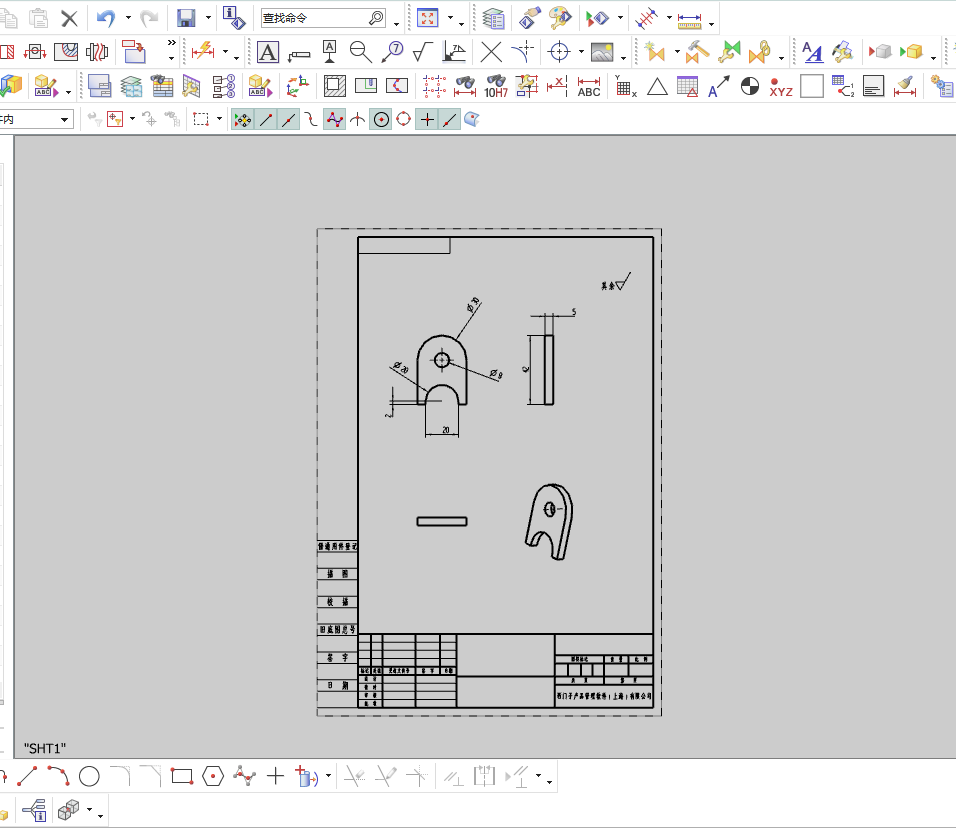The image size is (956, 828).
Task: Click the Save floppy disk icon
Action: (x=186, y=18)
